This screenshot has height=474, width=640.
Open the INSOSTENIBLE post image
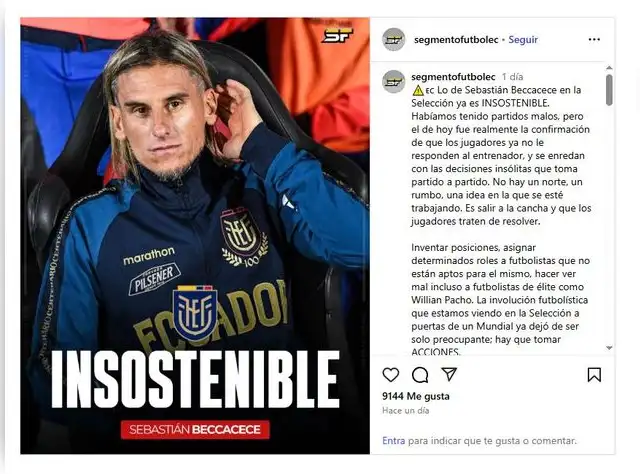click(195, 236)
